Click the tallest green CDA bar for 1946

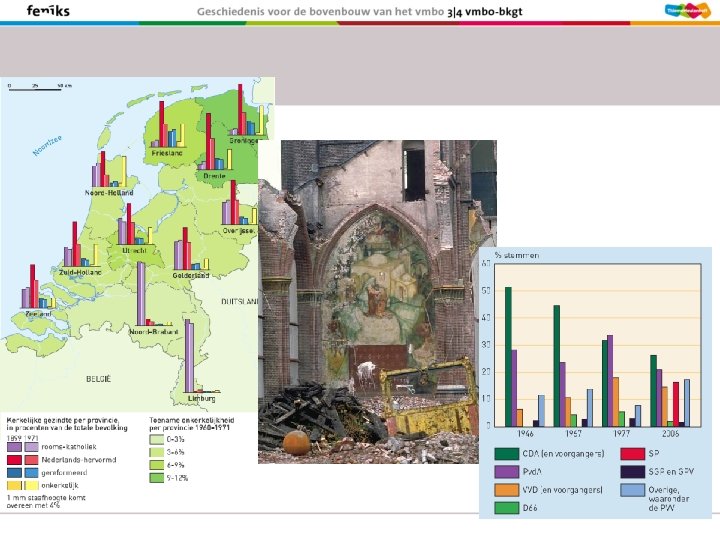click(x=508, y=357)
